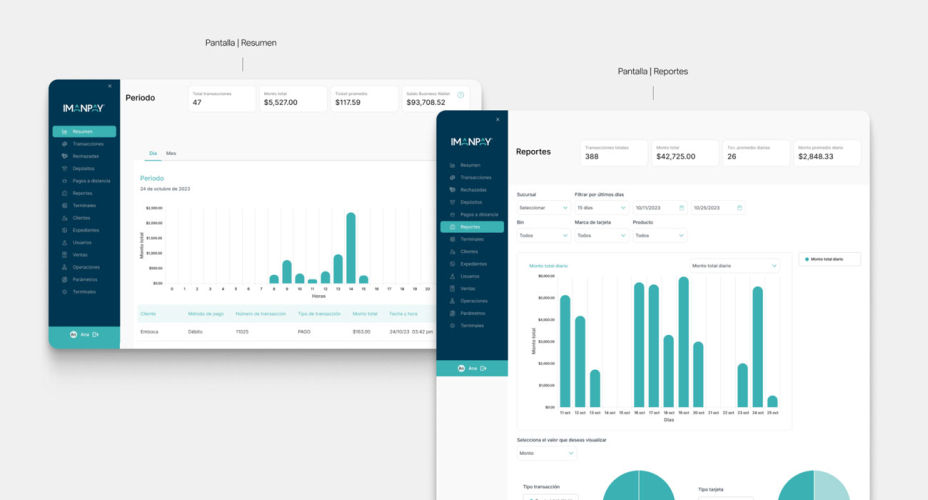928x500 pixels.
Task: Select the Día tab
Action: (153, 154)
